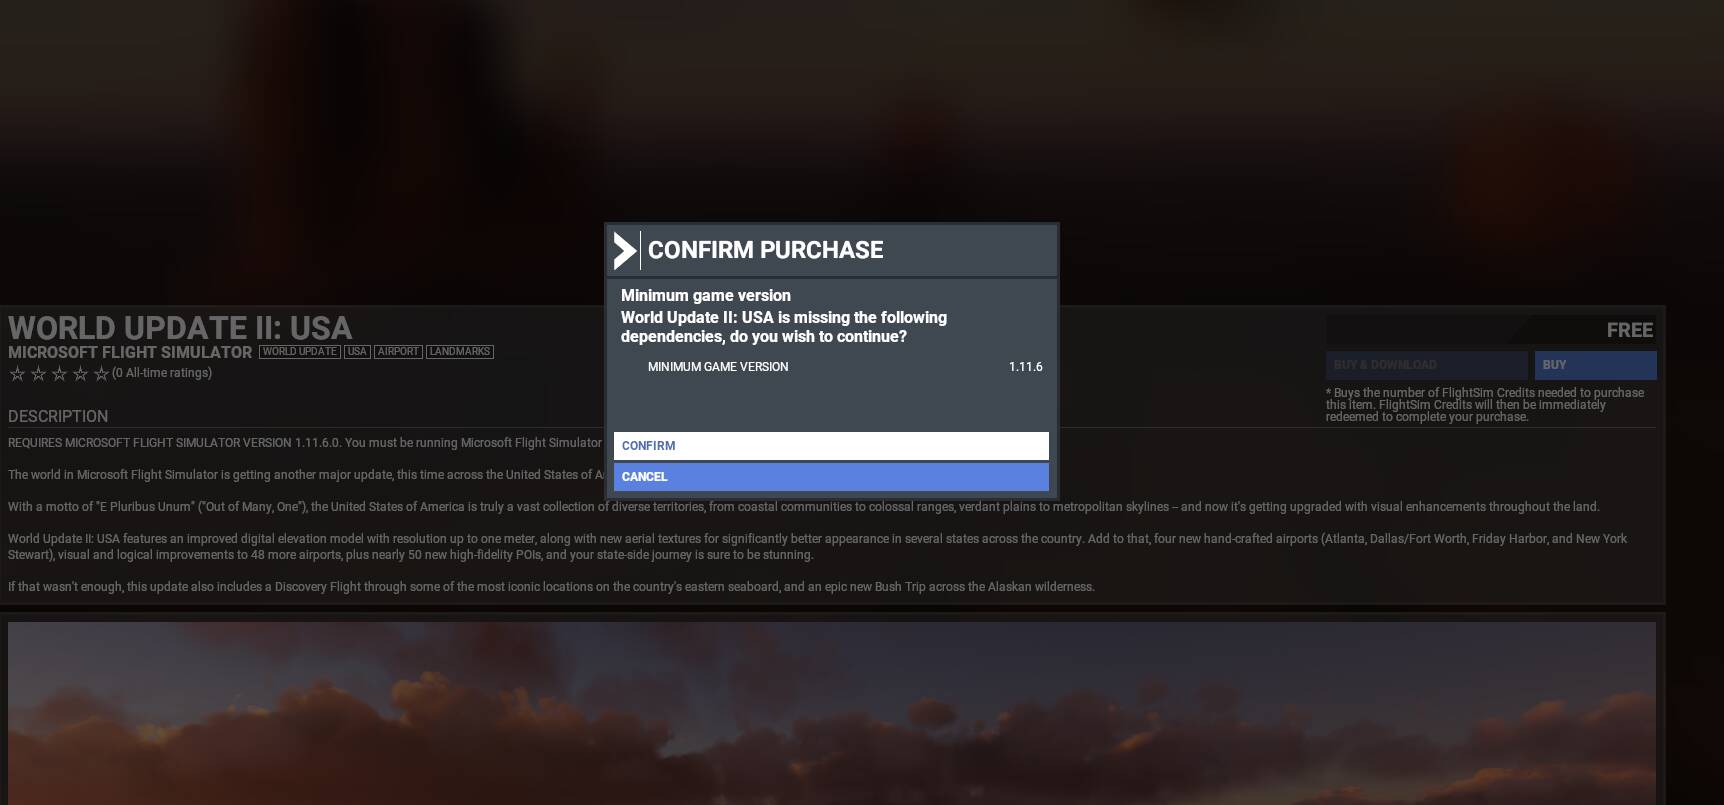Open the USA tag
Screen dimensions: 1724x805
357,352
